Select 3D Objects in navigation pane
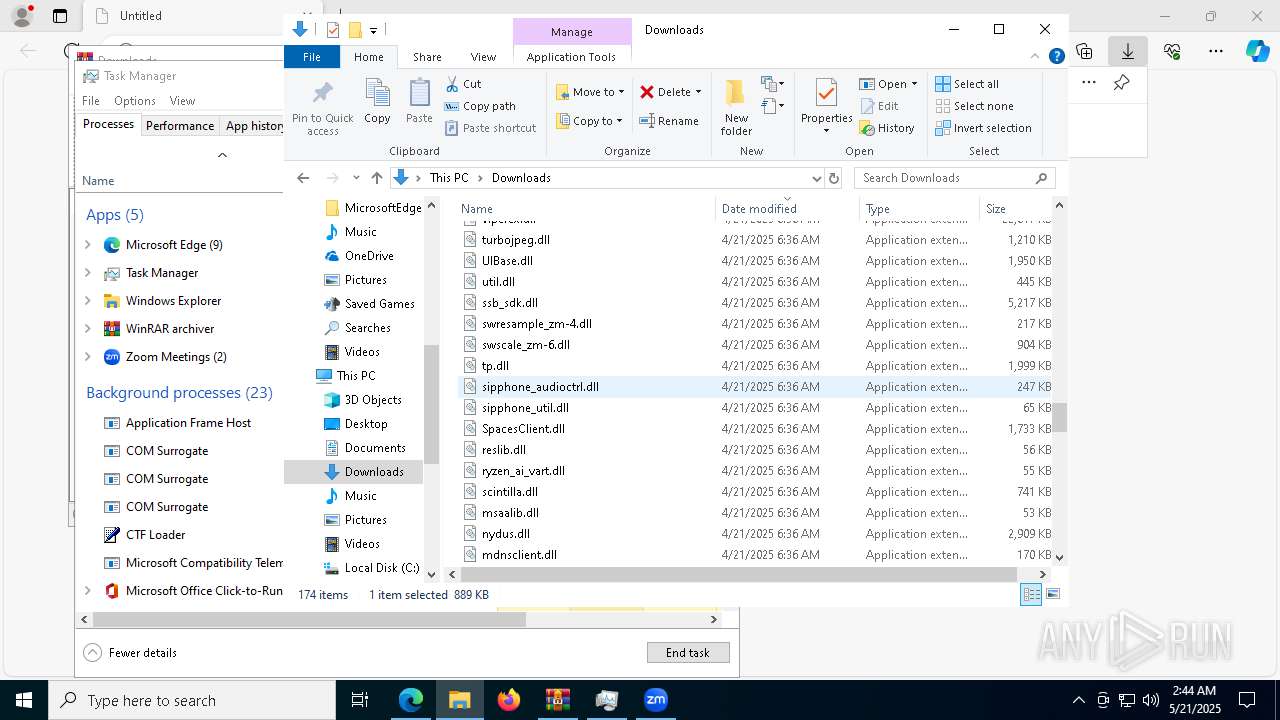The width and height of the screenshot is (1280, 720). 362,400
